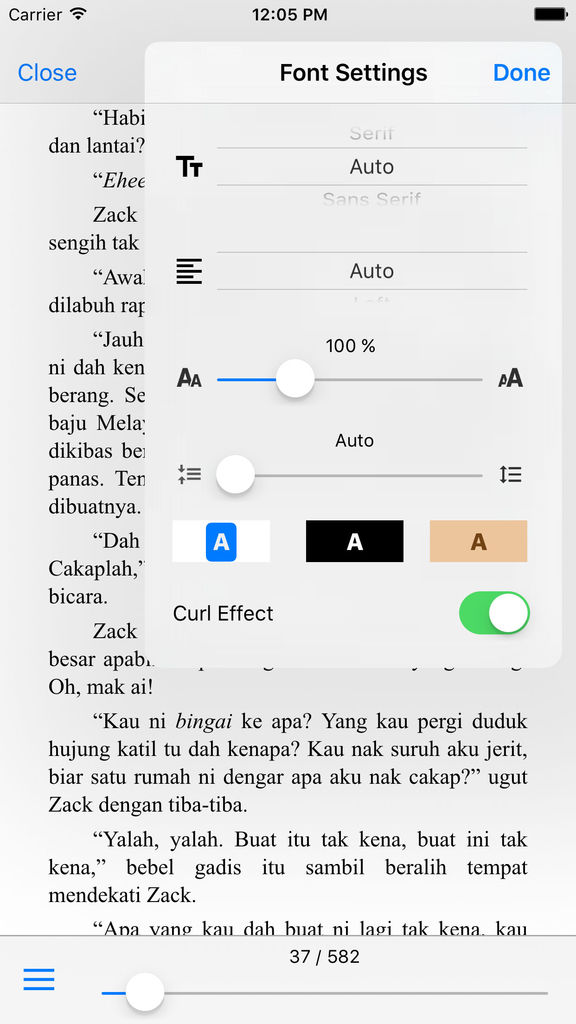Choose Serif in the font picker
Image resolution: width=576 pixels, height=1024 pixels.
(x=372, y=134)
